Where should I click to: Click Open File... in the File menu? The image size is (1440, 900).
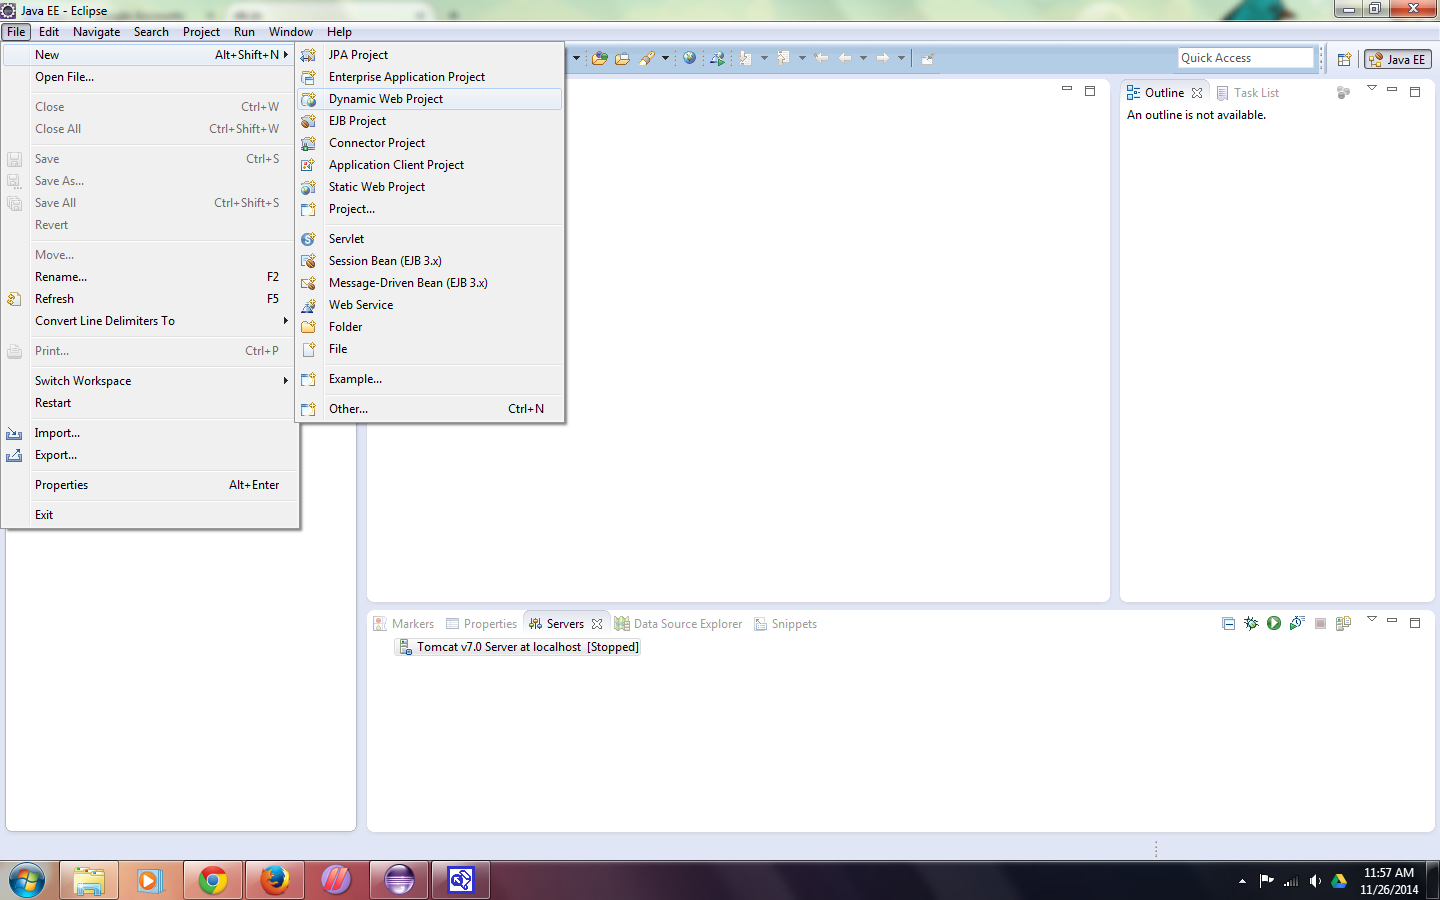[150, 77]
